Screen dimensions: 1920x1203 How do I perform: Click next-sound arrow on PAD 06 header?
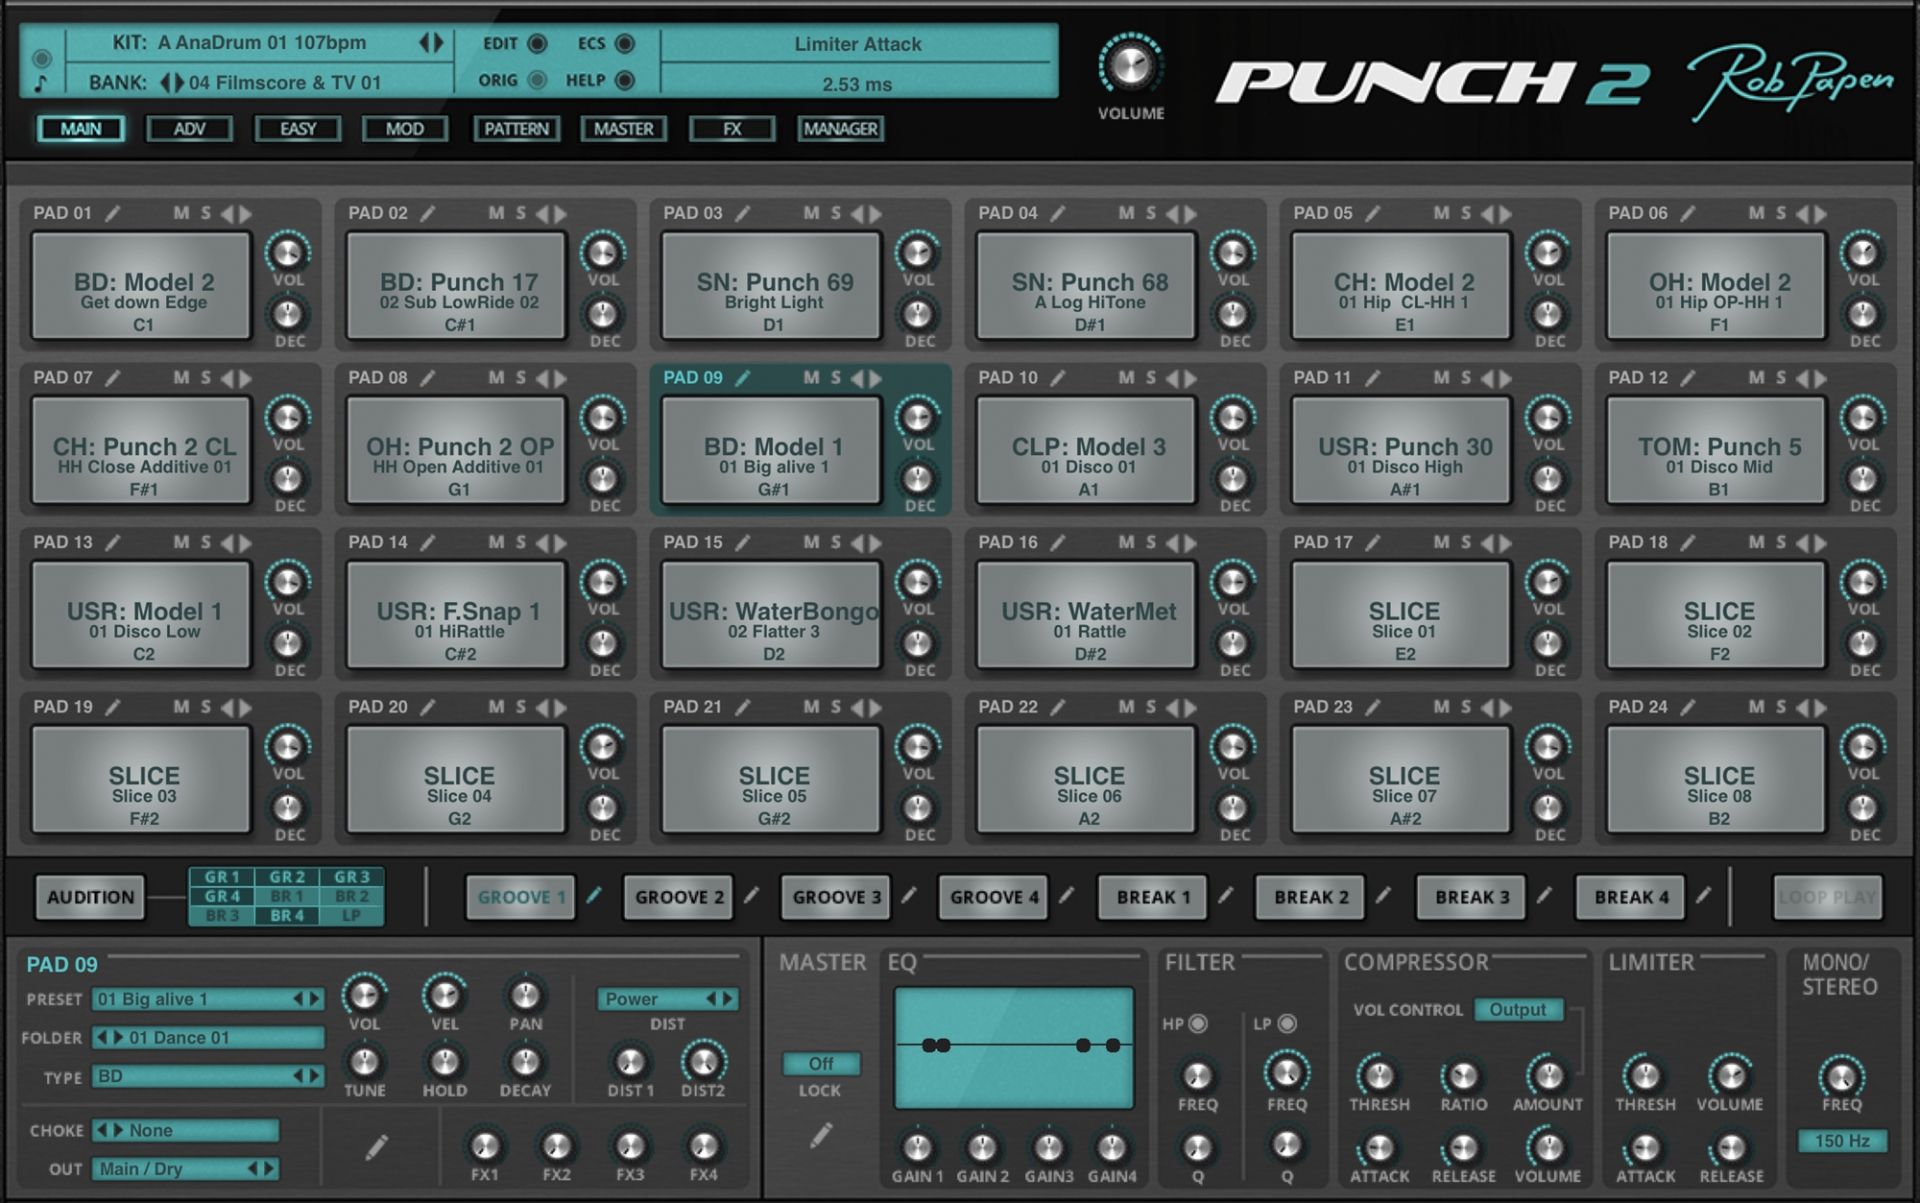pyautogui.click(x=1821, y=214)
